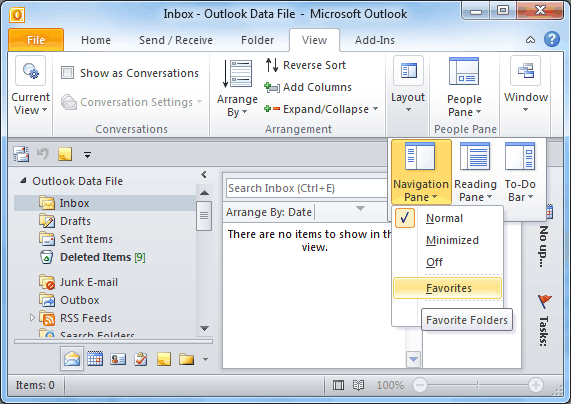Minimize the ribbon with caret button
Screen dimensions: 571x404
530,40
